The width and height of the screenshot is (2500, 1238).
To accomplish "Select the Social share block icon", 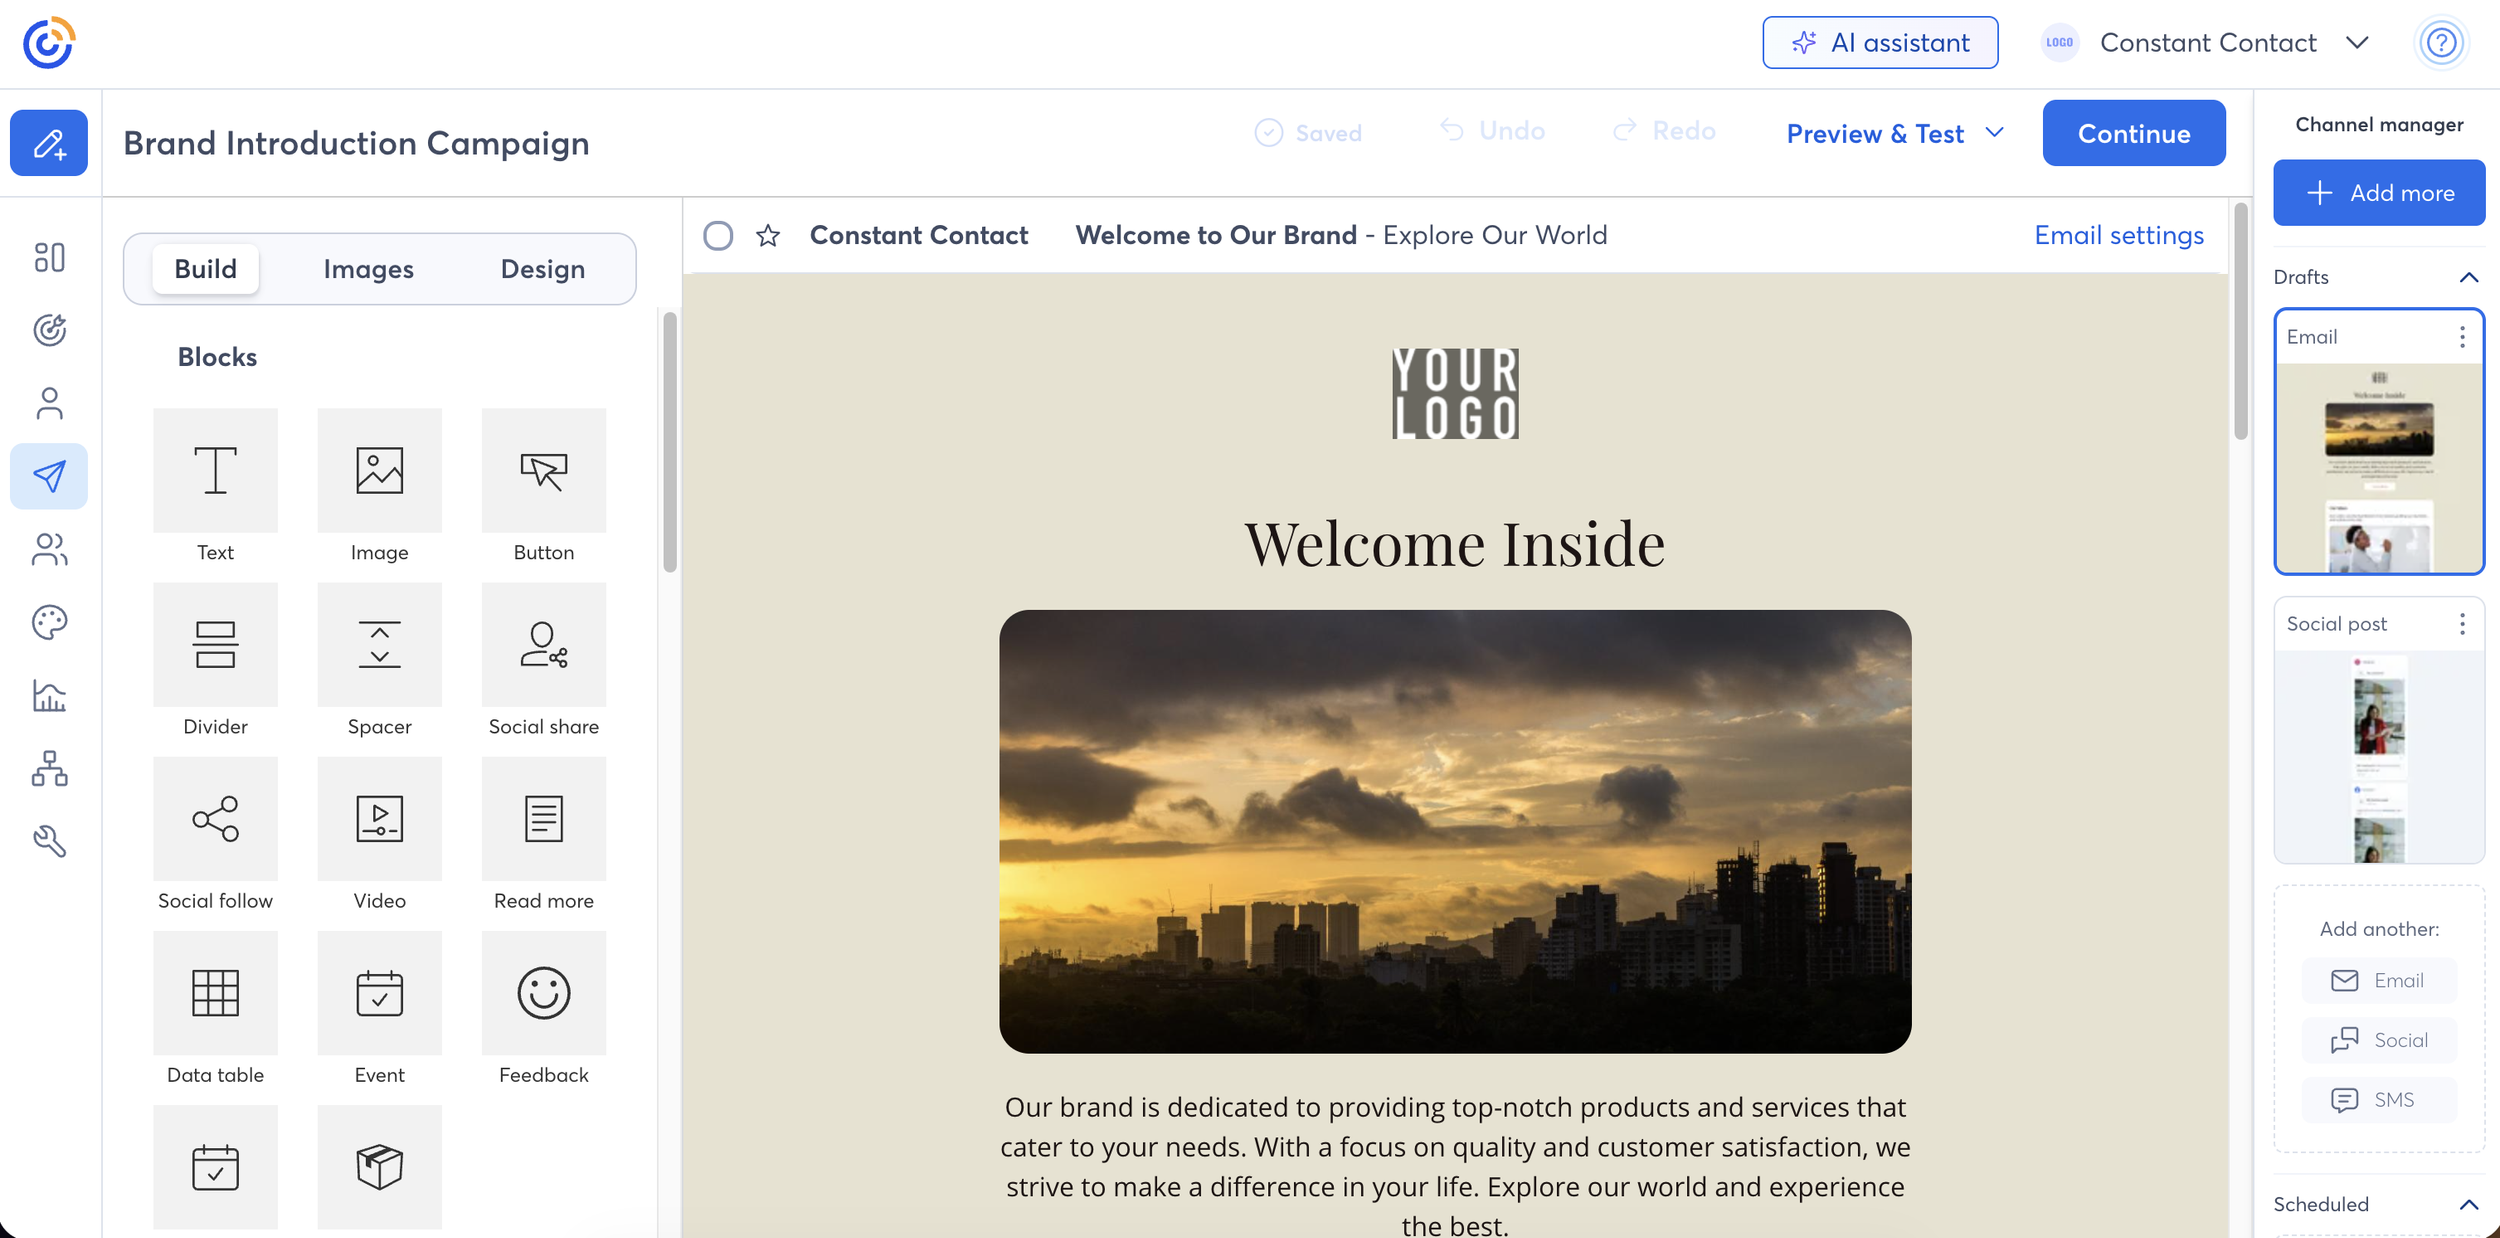I will 543,645.
